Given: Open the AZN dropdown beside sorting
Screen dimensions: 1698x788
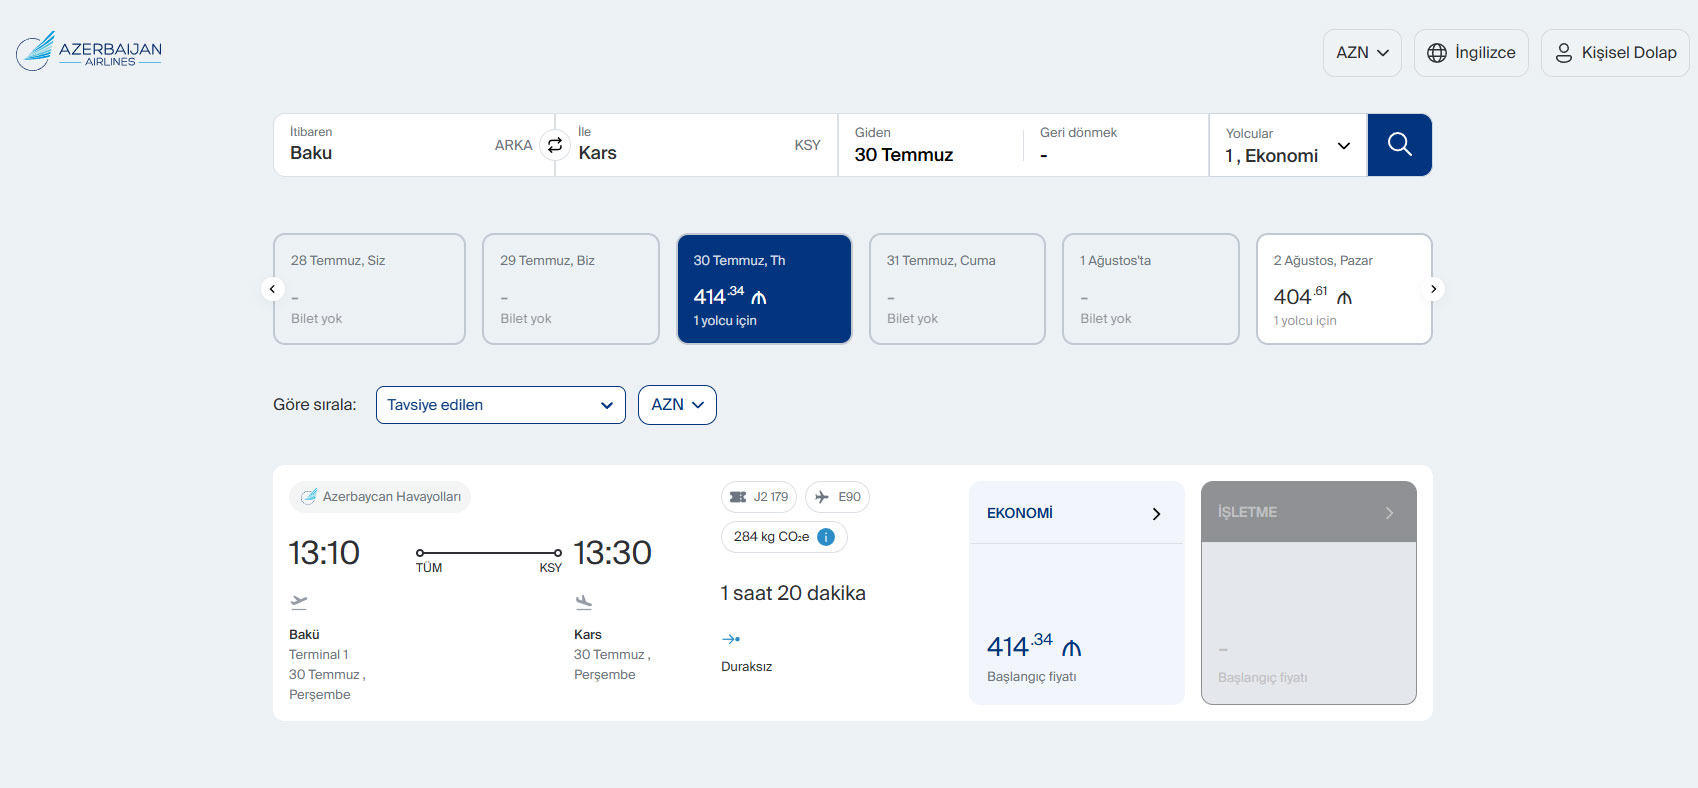Looking at the screenshot, I should tap(677, 405).
